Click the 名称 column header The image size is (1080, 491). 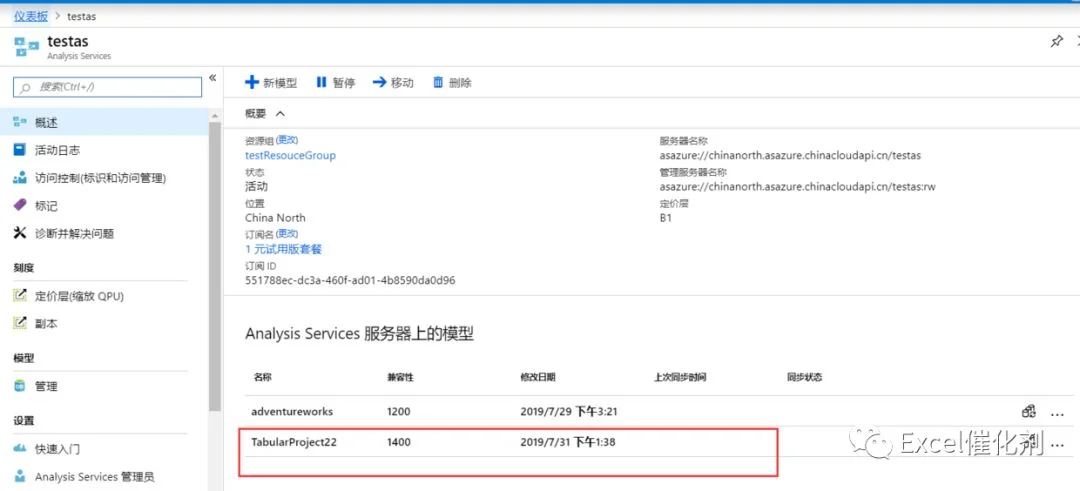[262, 377]
